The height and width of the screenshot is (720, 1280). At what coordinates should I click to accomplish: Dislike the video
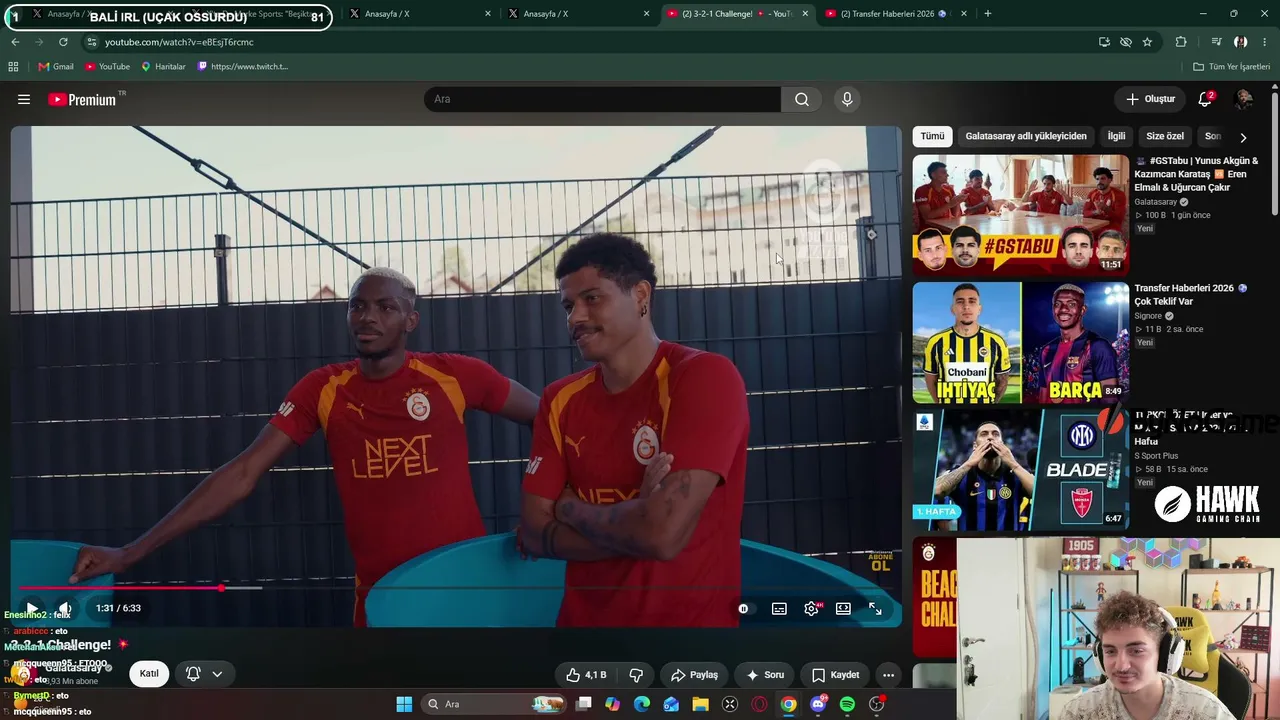pyautogui.click(x=635, y=675)
